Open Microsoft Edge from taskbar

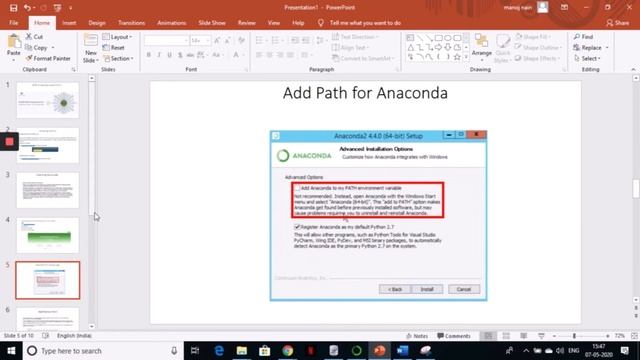tap(219, 351)
